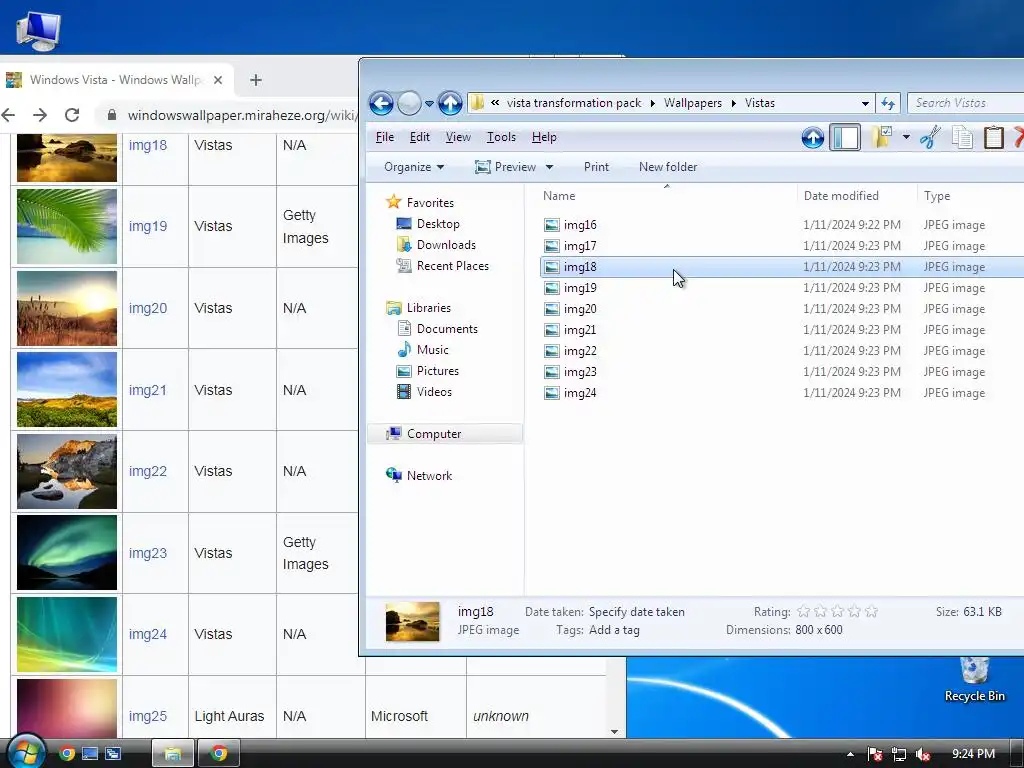Reload the Chrome page
Screen dimensions: 1024x768
tap(72, 115)
